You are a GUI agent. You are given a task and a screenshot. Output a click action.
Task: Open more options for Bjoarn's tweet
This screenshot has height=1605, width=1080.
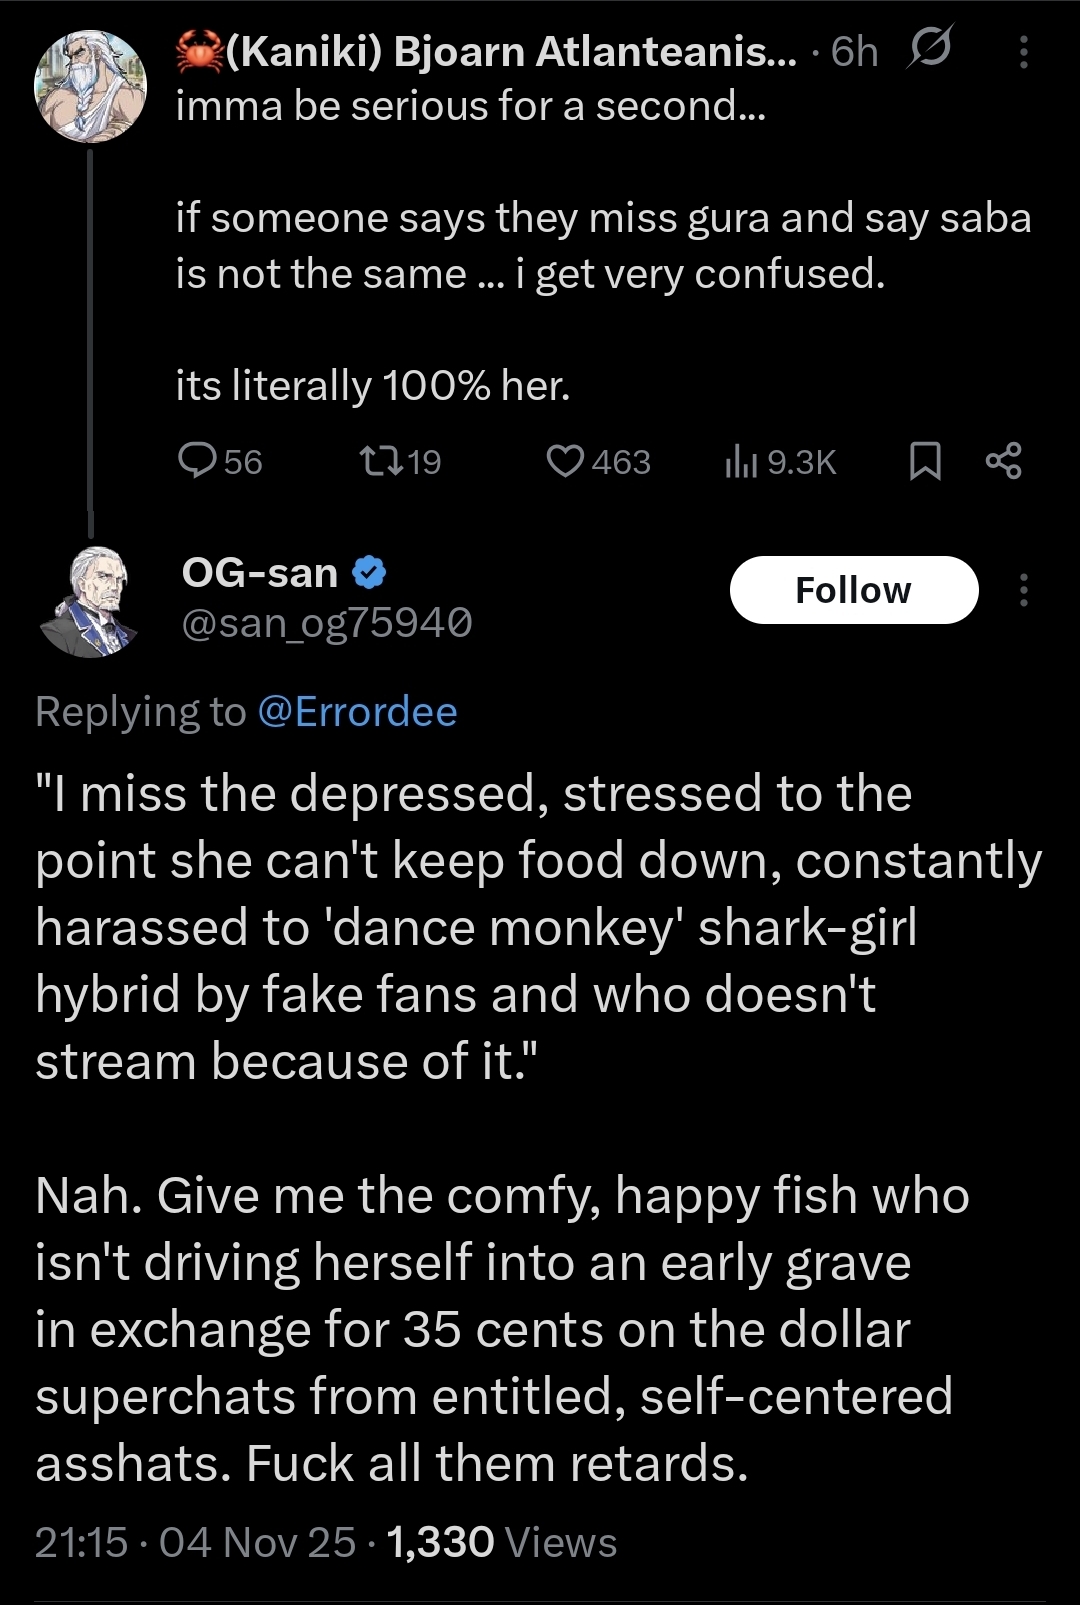coord(1023,52)
